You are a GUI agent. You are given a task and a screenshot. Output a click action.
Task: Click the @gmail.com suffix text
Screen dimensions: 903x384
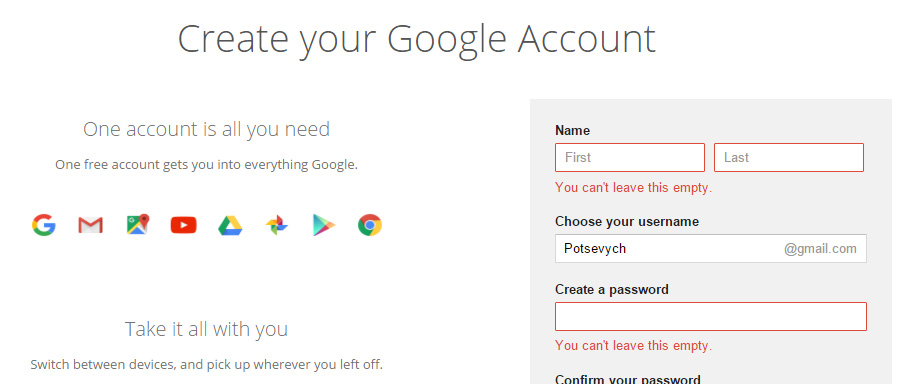coord(820,249)
